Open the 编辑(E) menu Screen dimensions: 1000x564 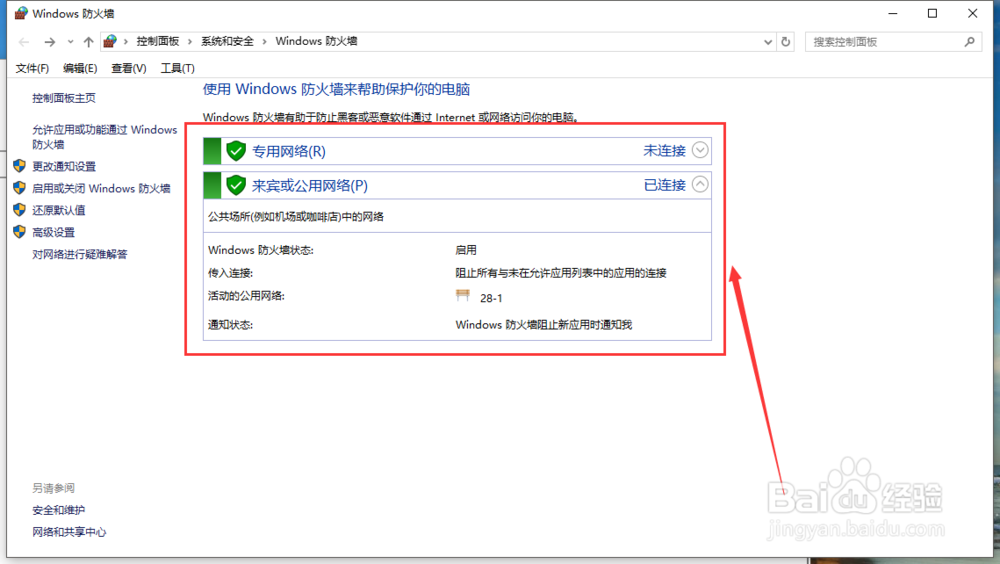point(80,68)
